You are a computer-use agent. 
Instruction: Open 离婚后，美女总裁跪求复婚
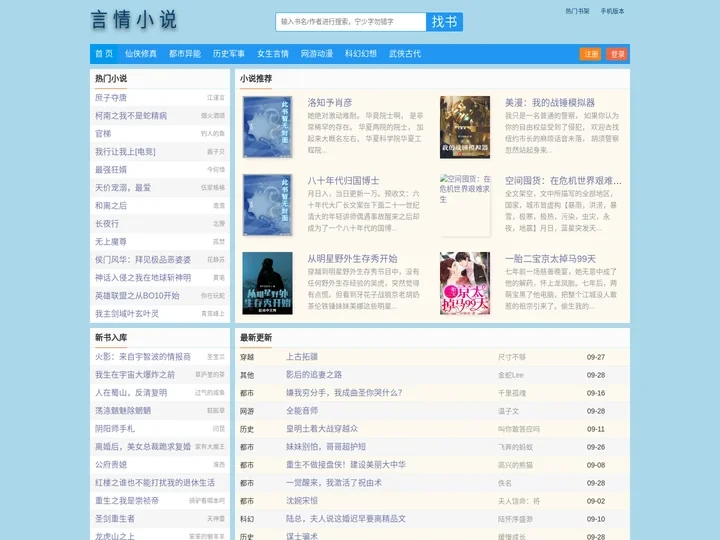(143, 446)
